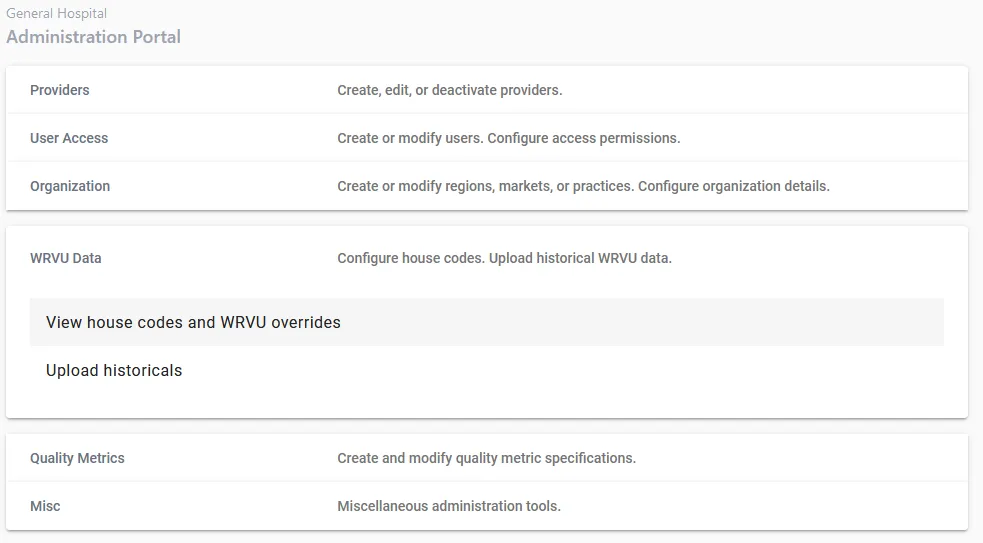Click the Administration Portal heading
Viewport: 983px width, 543px height.
pos(93,37)
